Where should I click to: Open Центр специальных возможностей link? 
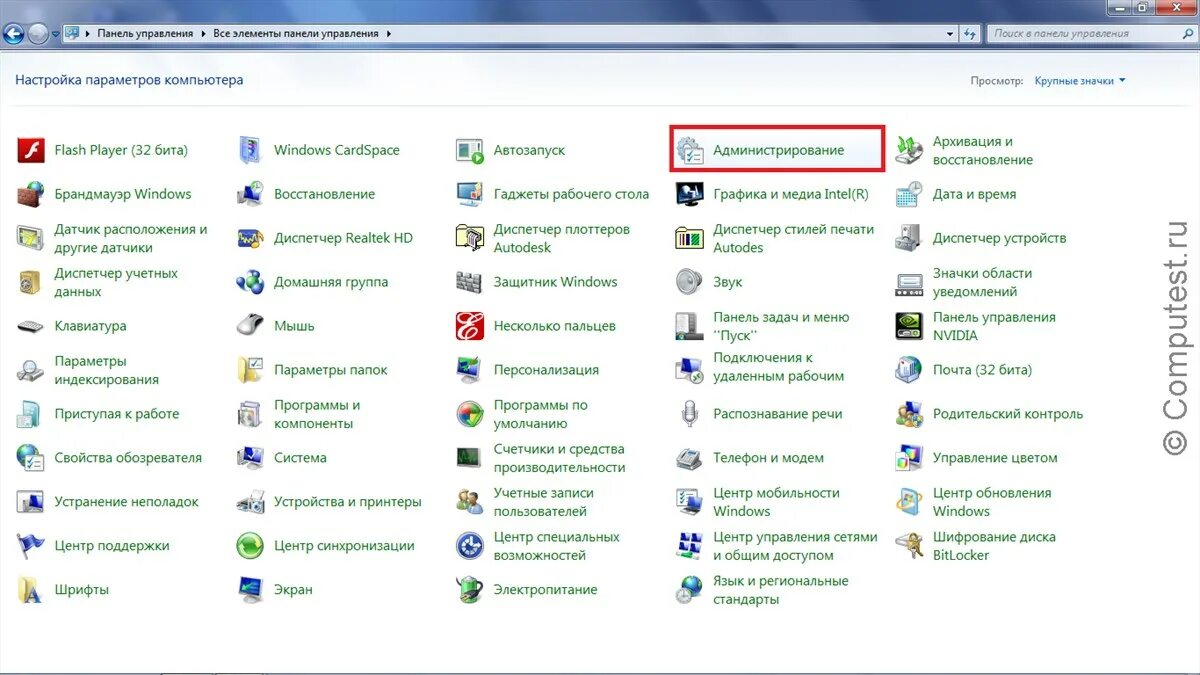point(557,546)
